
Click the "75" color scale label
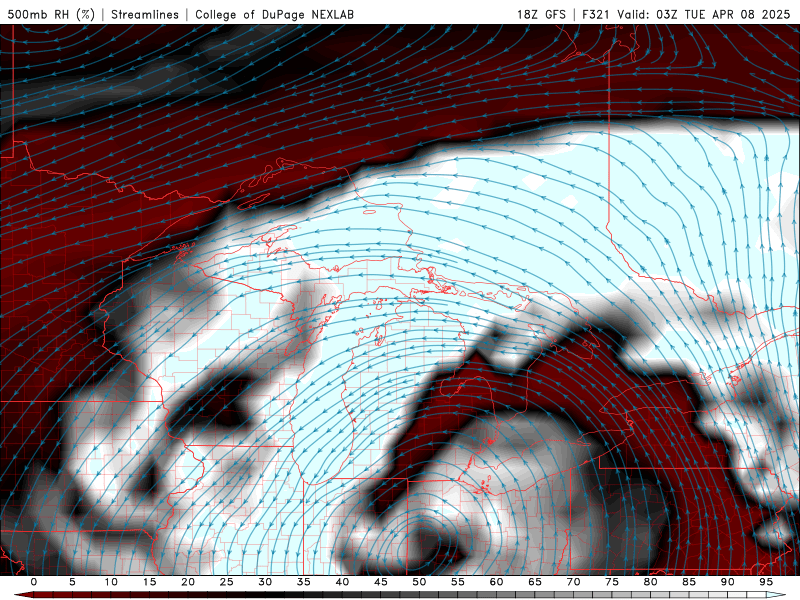click(612, 582)
